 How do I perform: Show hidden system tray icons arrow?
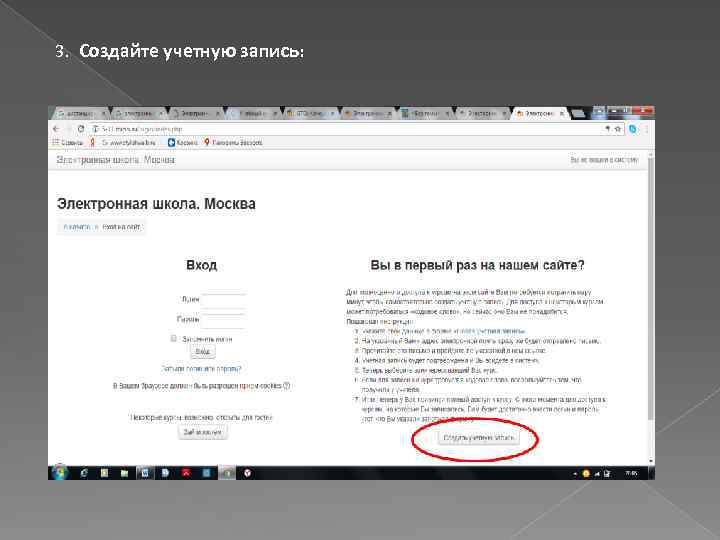coord(575,473)
